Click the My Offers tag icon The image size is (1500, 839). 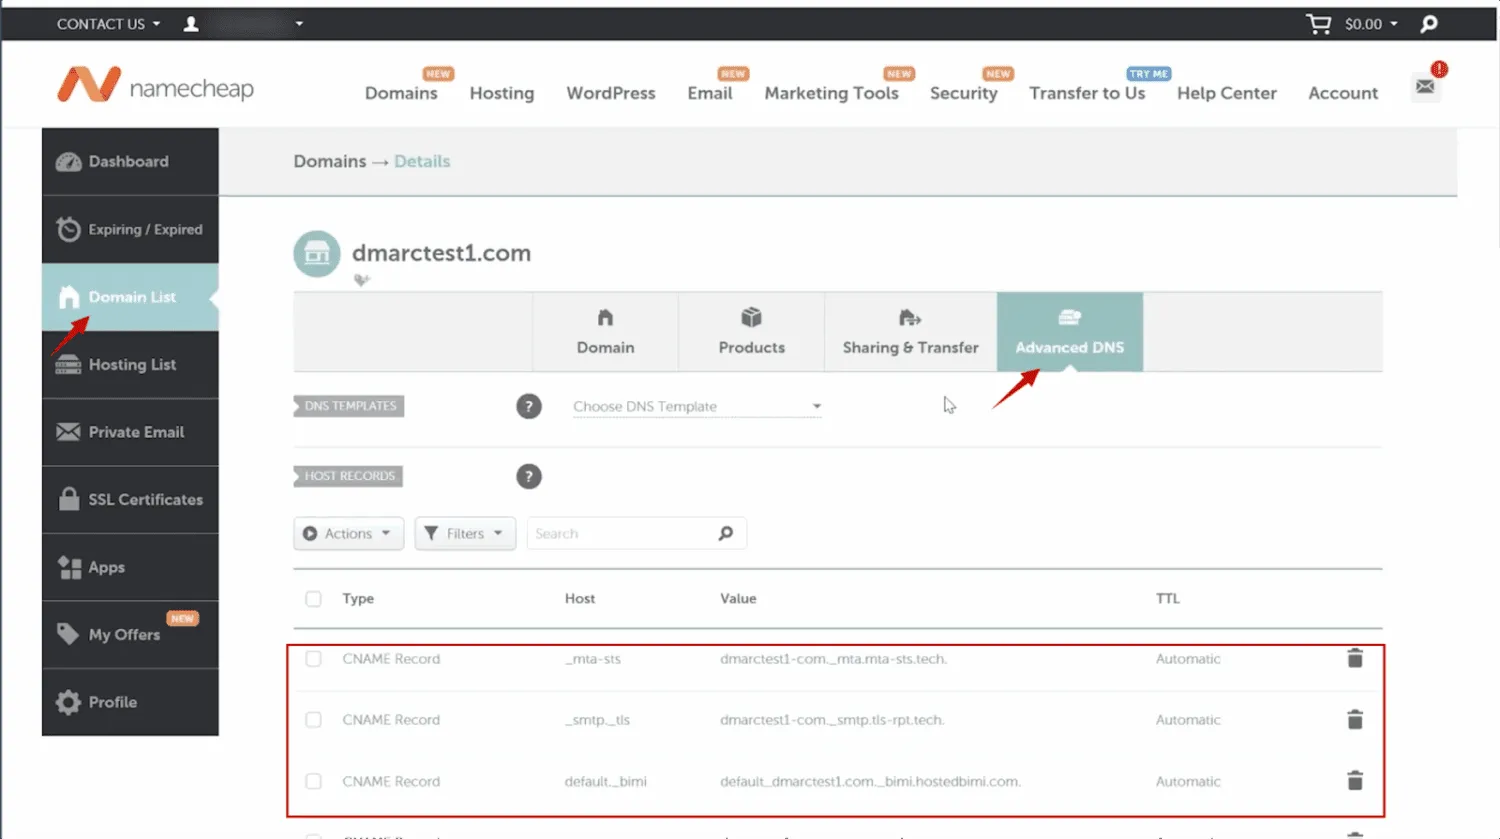tap(68, 634)
